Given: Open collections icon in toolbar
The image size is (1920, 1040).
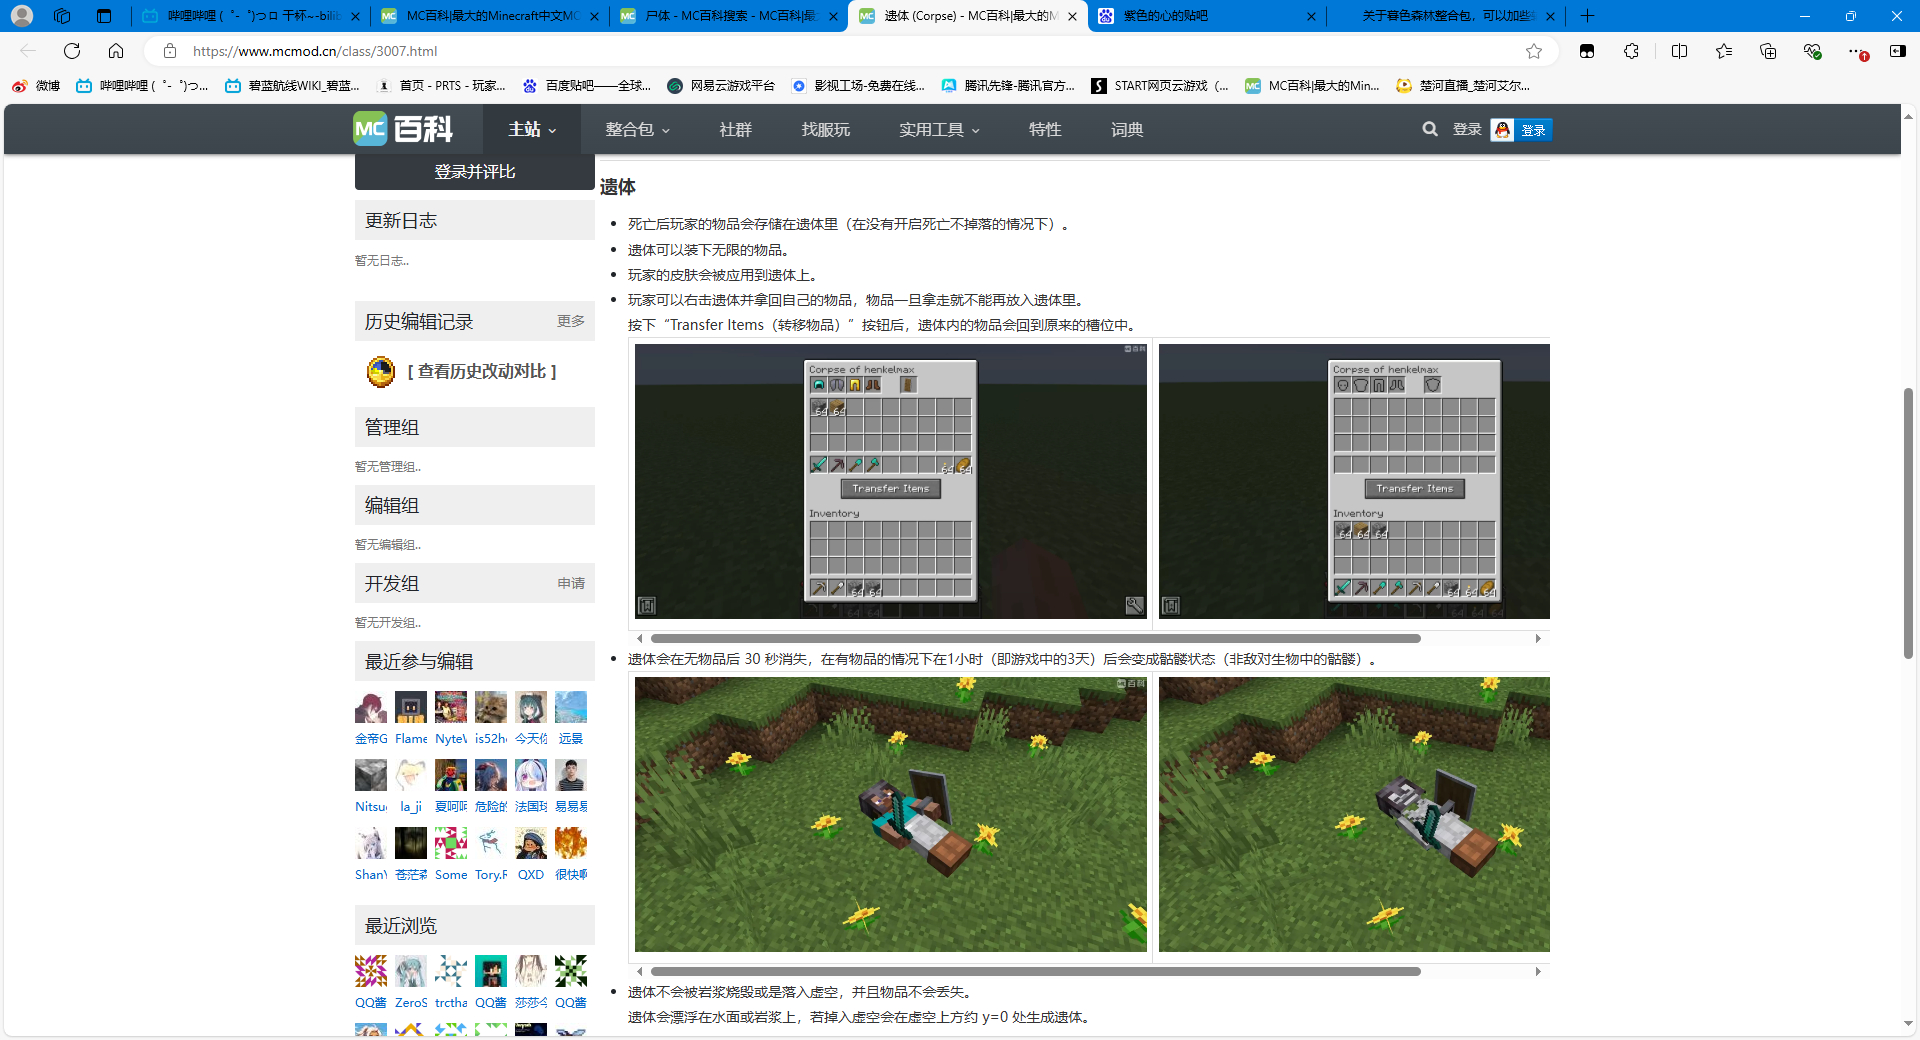Looking at the screenshot, I should click(x=1768, y=51).
